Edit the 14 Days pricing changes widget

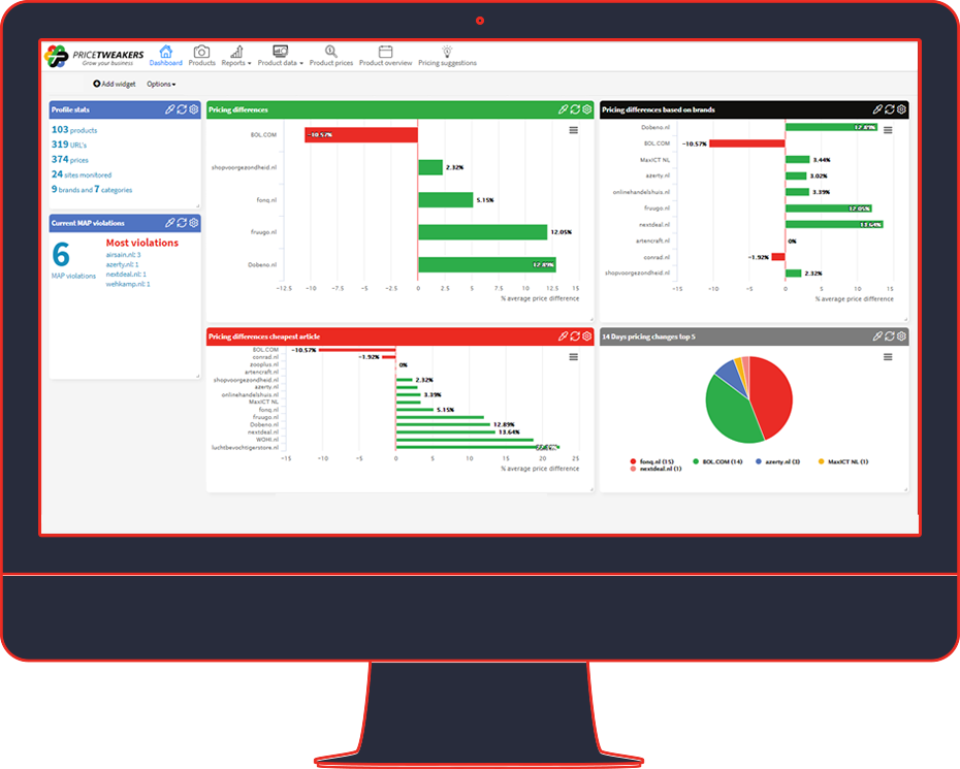click(x=877, y=336)
